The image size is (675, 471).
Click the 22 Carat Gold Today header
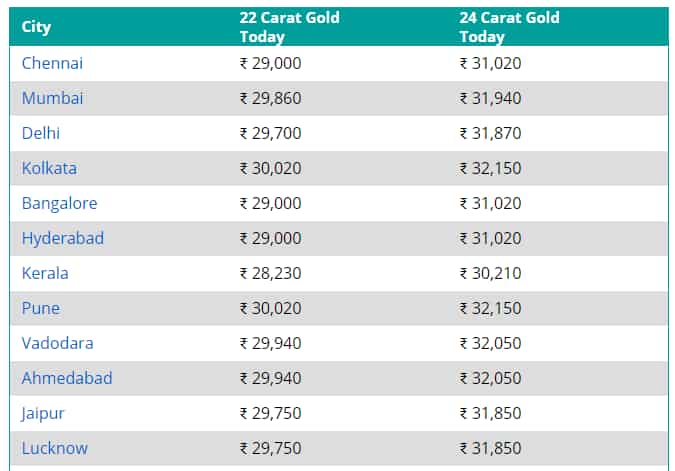coord(290,27)
